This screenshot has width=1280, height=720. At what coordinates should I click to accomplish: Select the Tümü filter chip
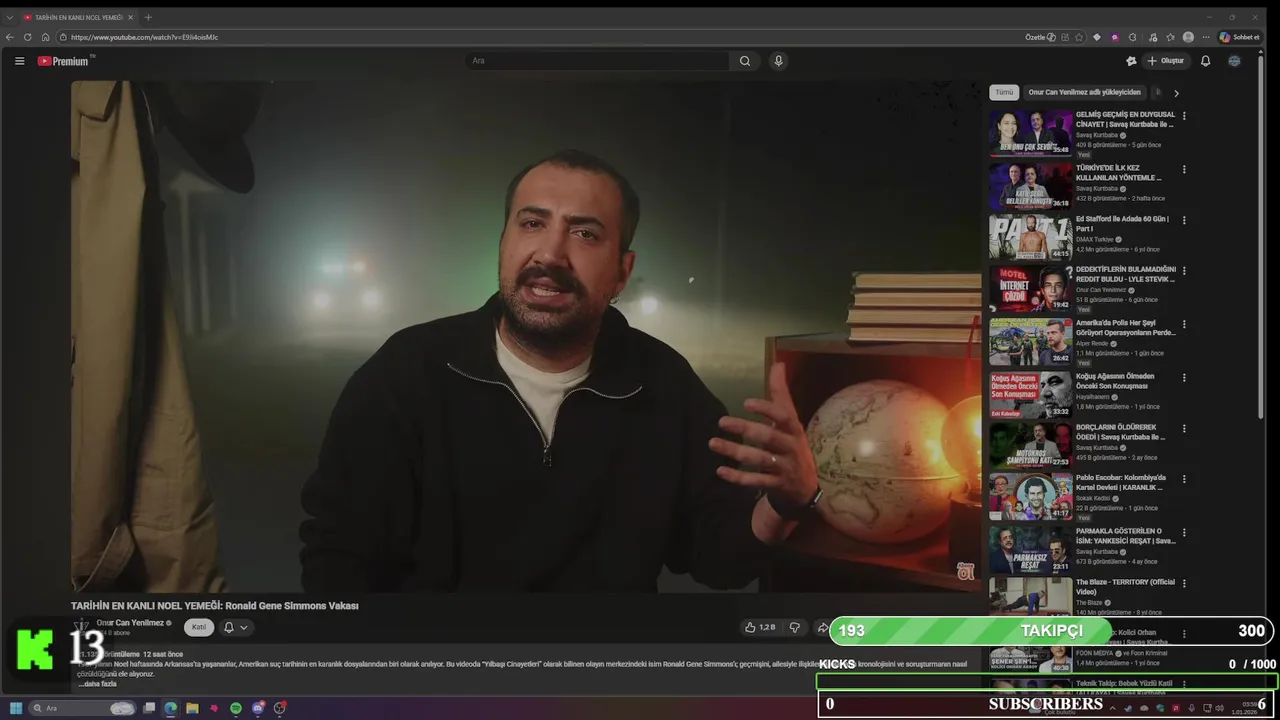point(1004,92)
